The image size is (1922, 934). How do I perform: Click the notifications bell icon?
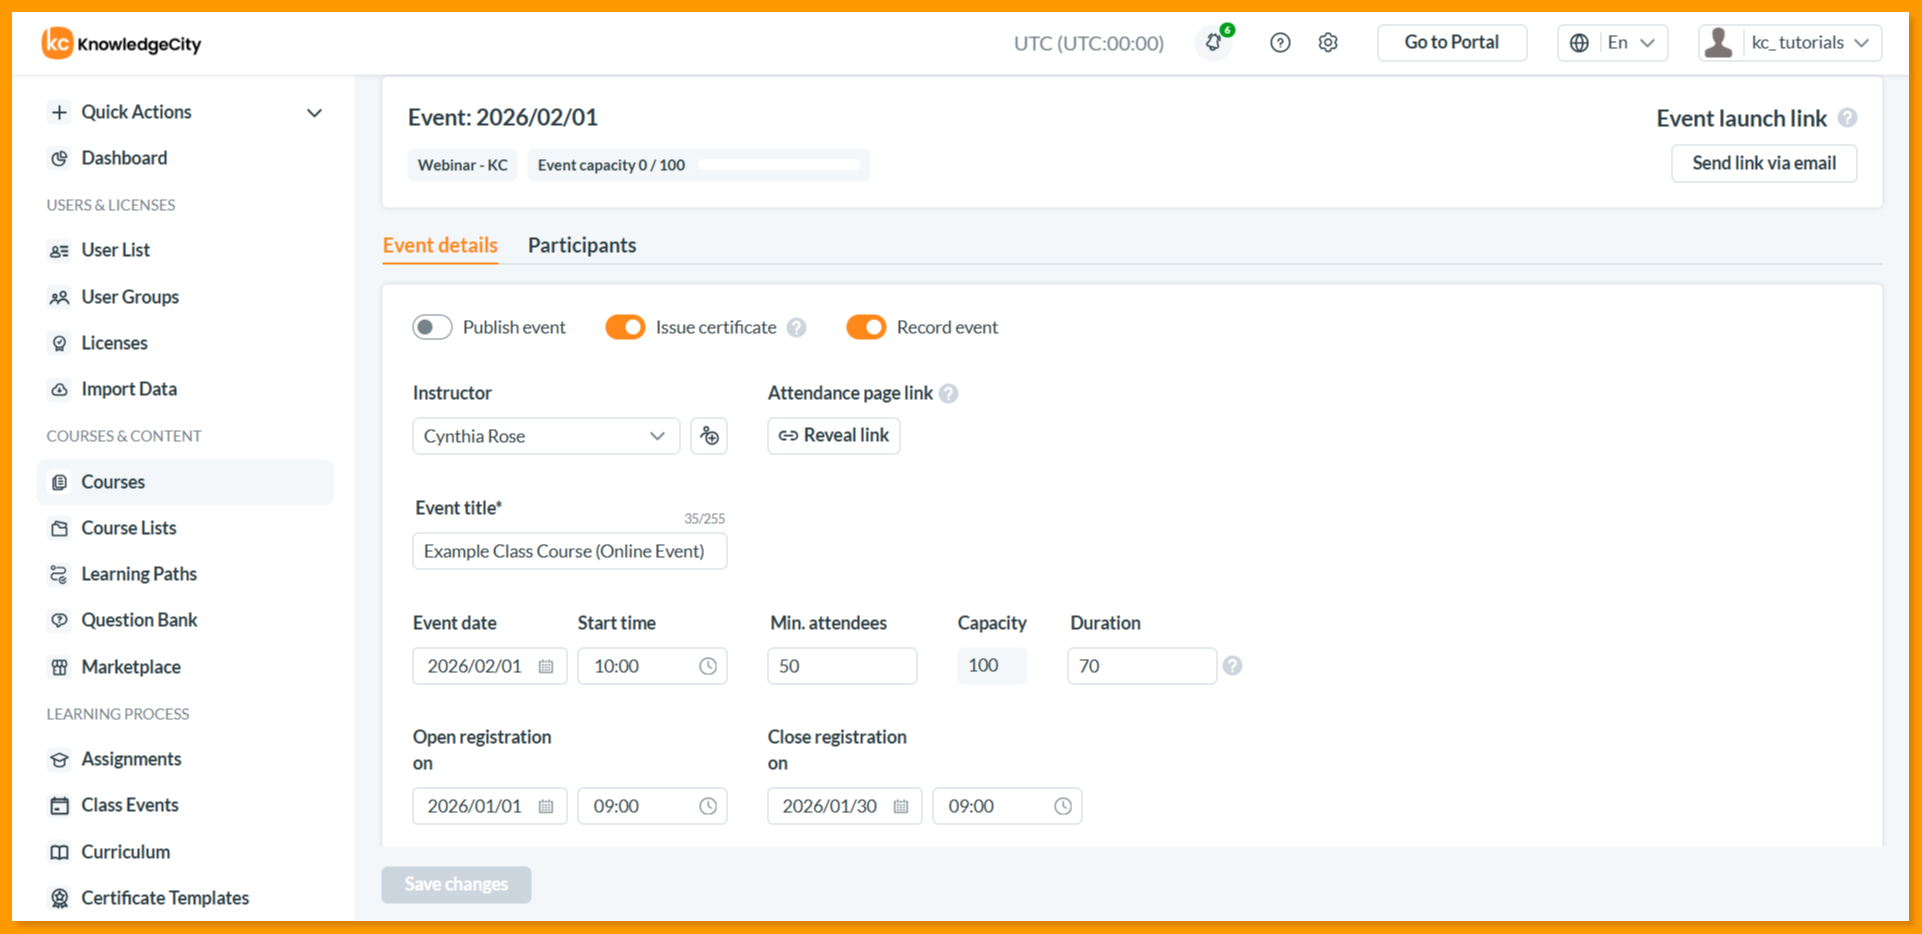1213,43
